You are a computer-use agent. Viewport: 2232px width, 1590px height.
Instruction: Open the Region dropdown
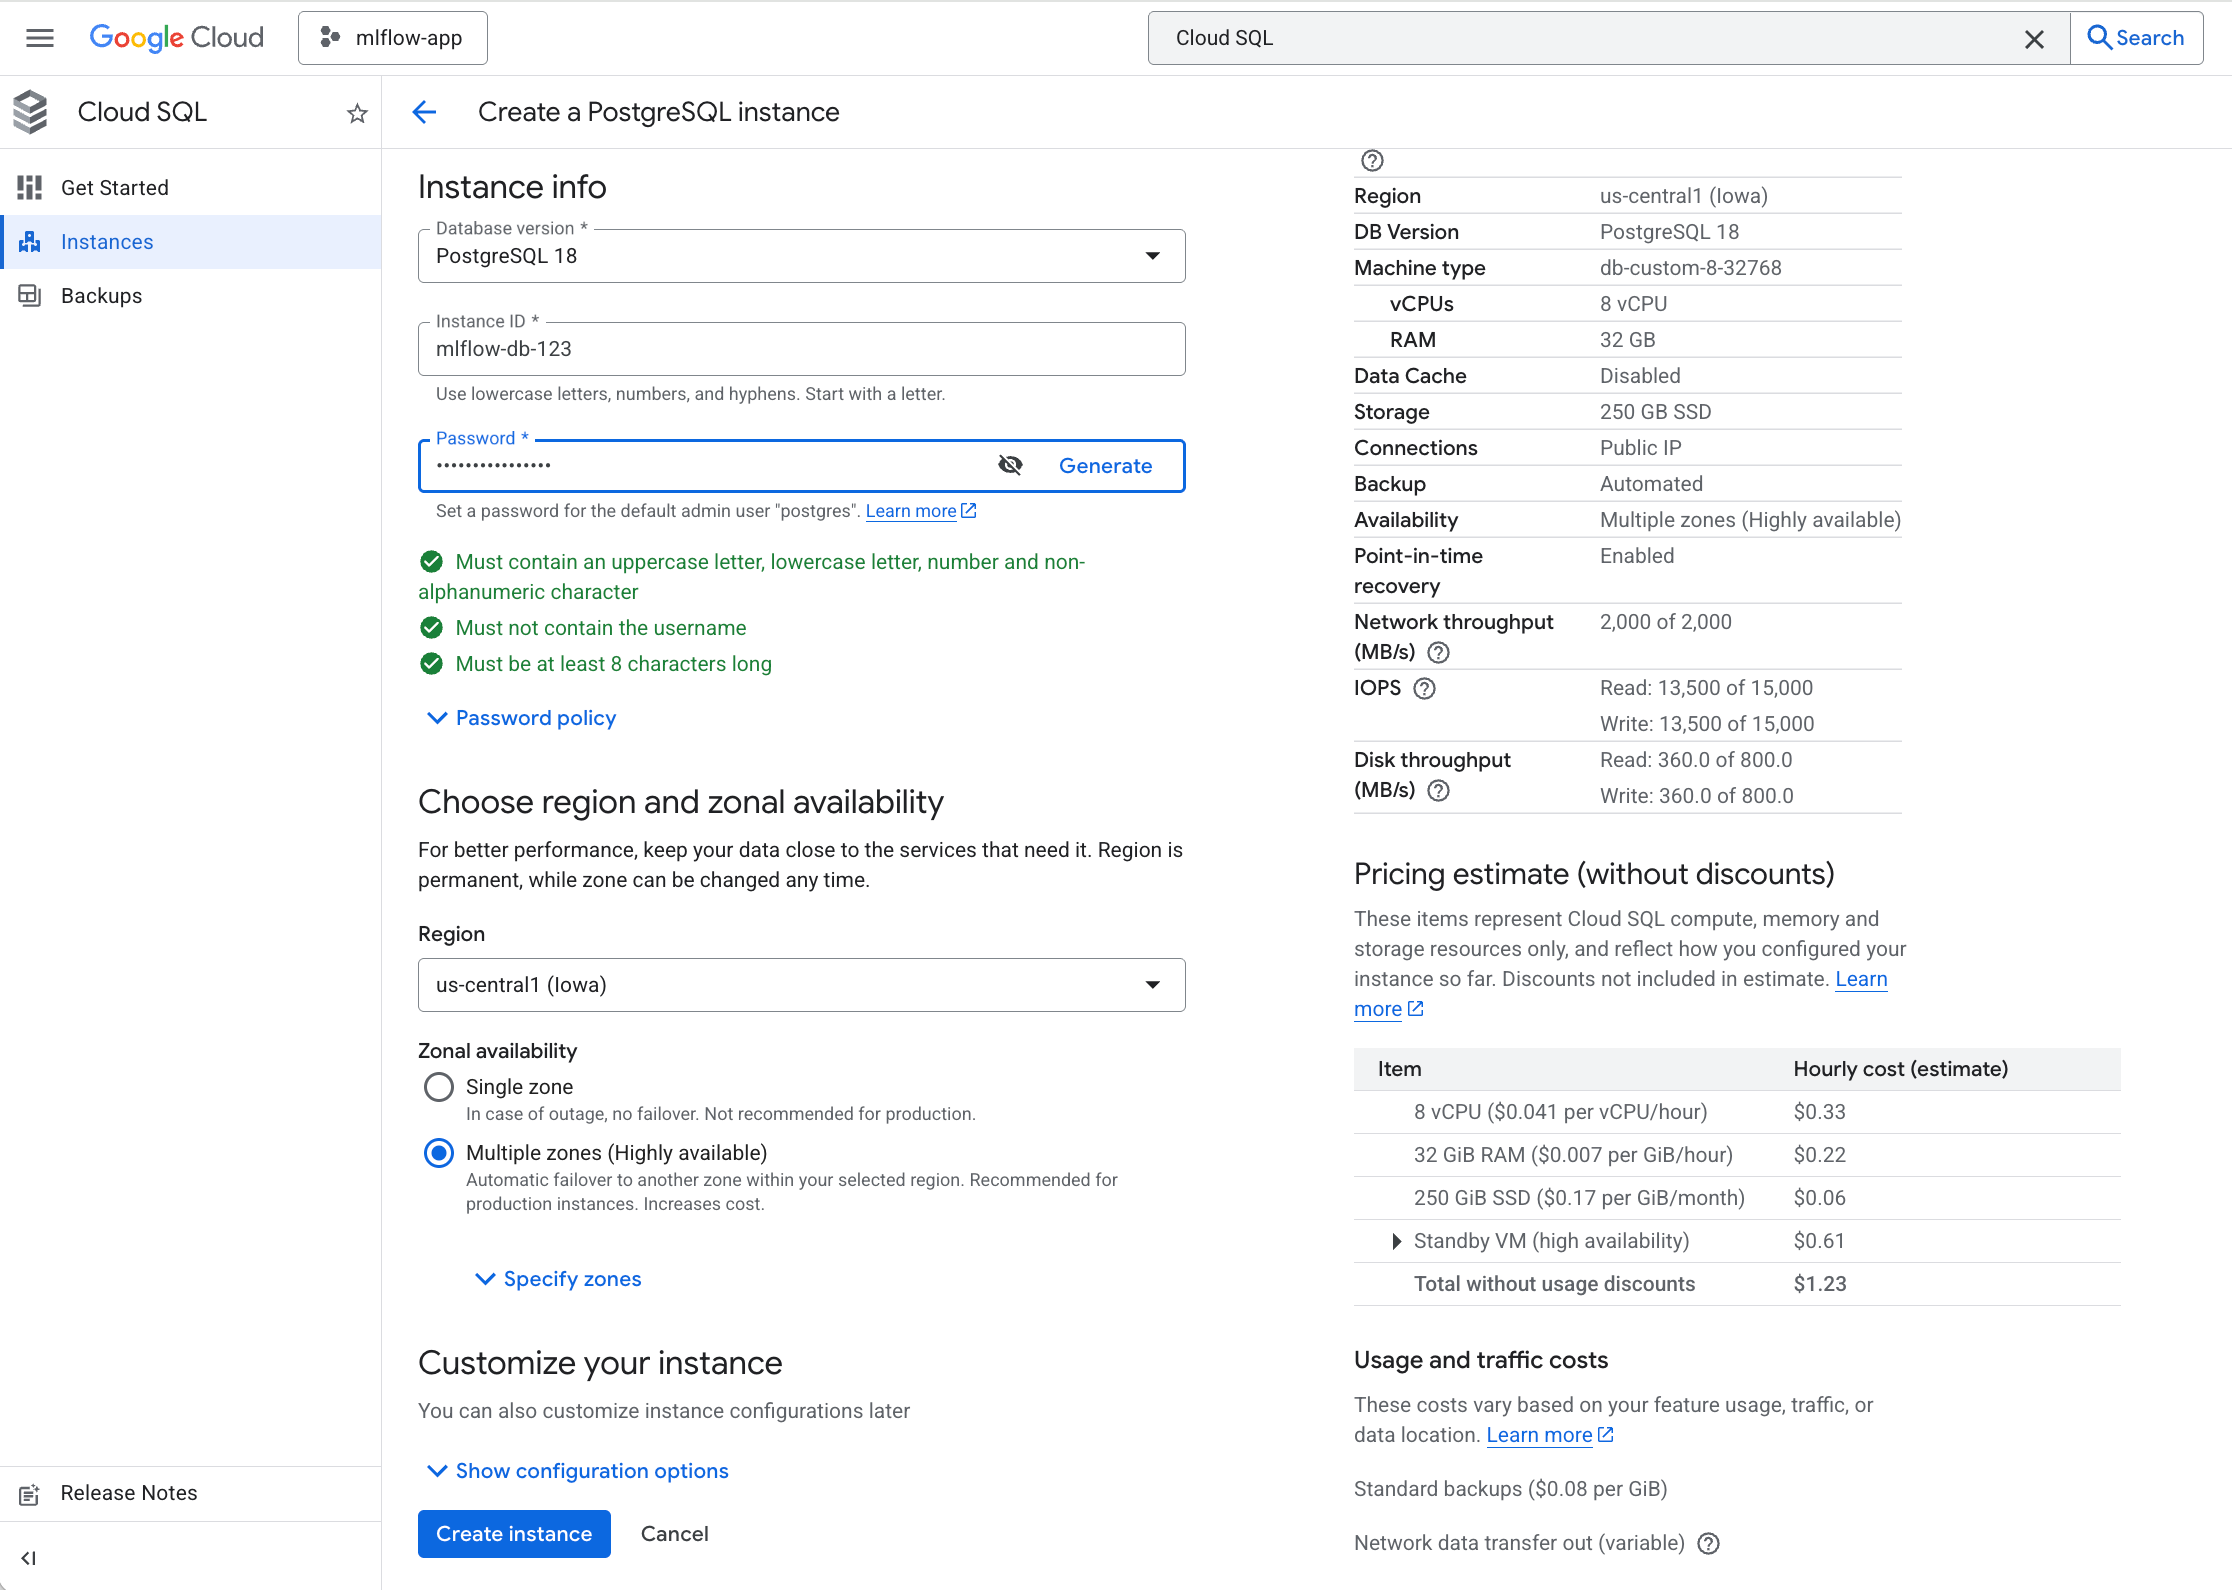pyautogui.click(x=1151, y=984)
